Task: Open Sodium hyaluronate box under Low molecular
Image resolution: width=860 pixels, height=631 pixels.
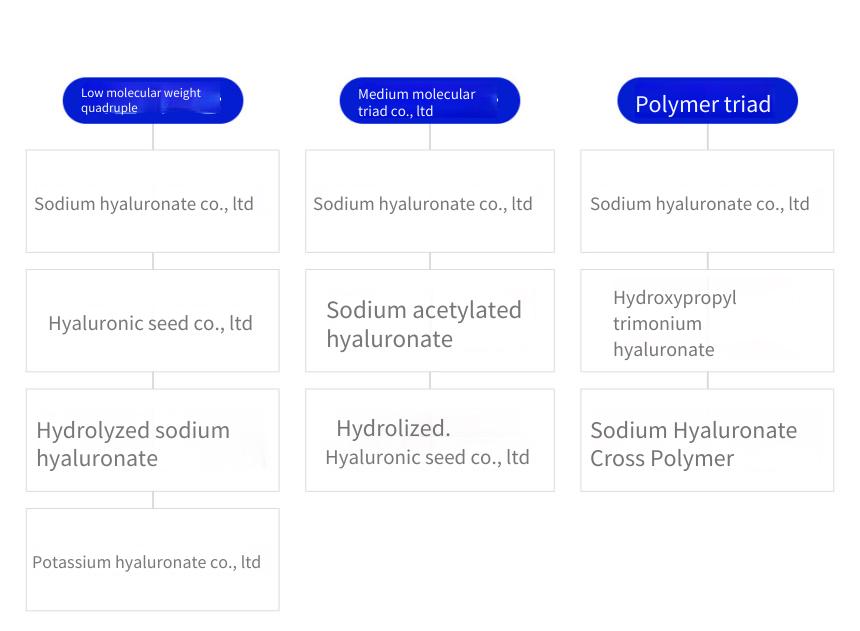Action: coord(152,201)
